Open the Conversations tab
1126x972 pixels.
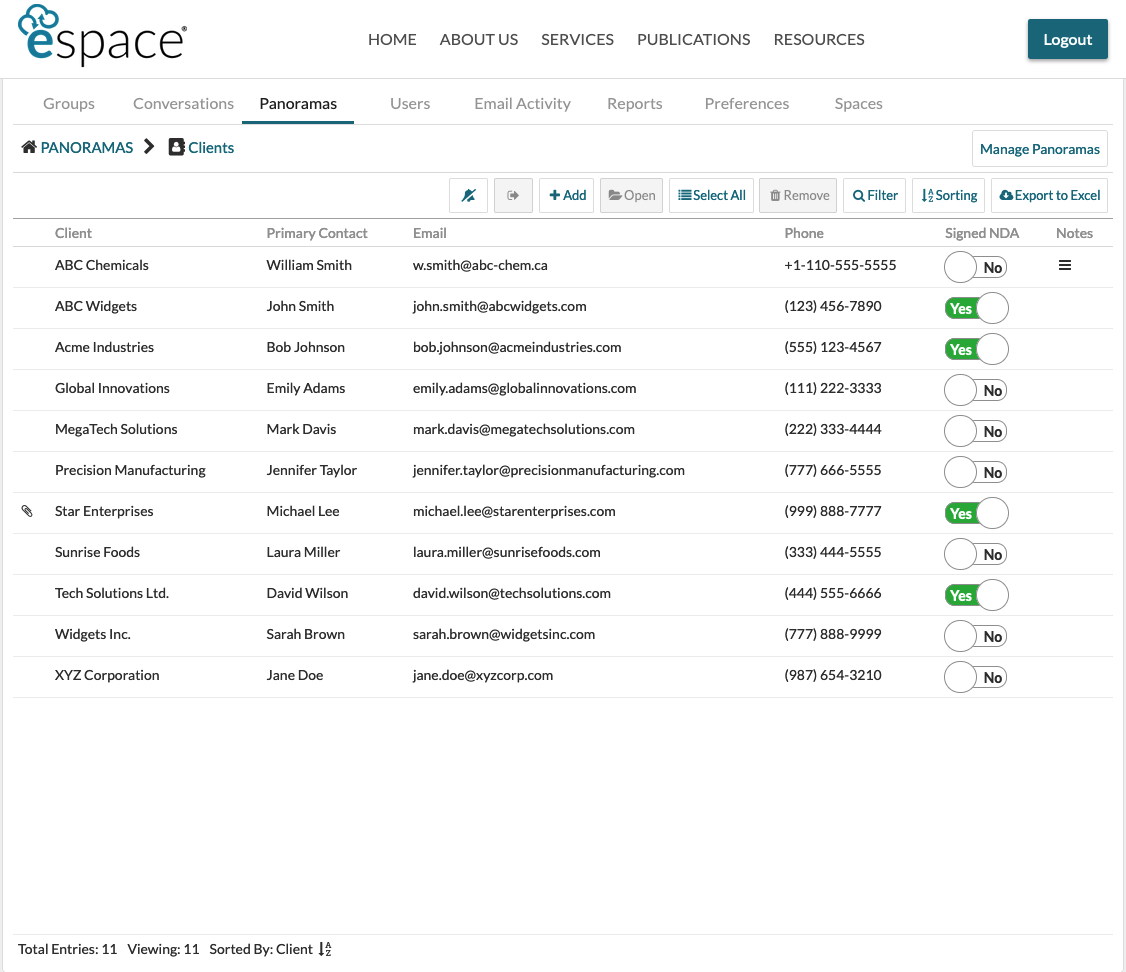pyautogui.click(x=183, y=103)
